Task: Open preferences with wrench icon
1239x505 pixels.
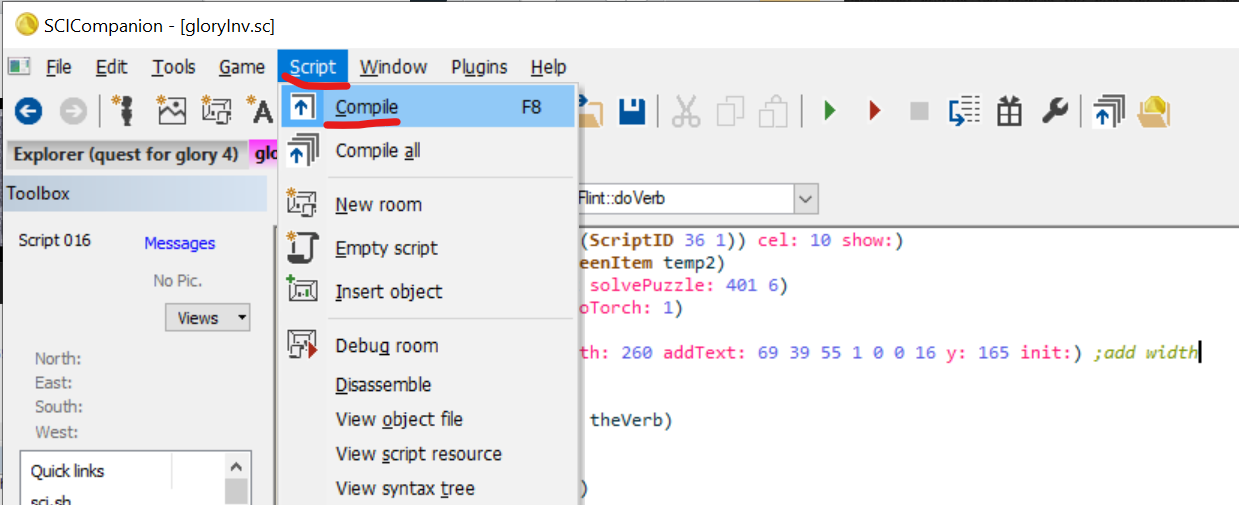Action: (1055, 111)
